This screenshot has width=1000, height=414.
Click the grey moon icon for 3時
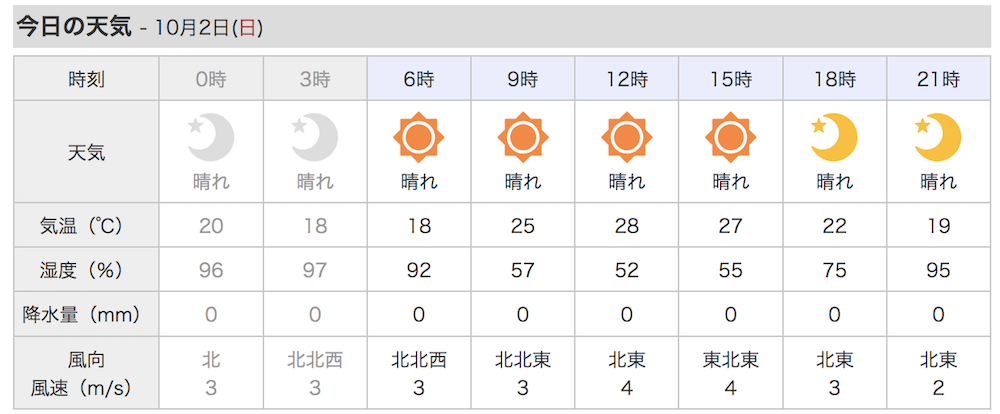click(x=315, y=138)
